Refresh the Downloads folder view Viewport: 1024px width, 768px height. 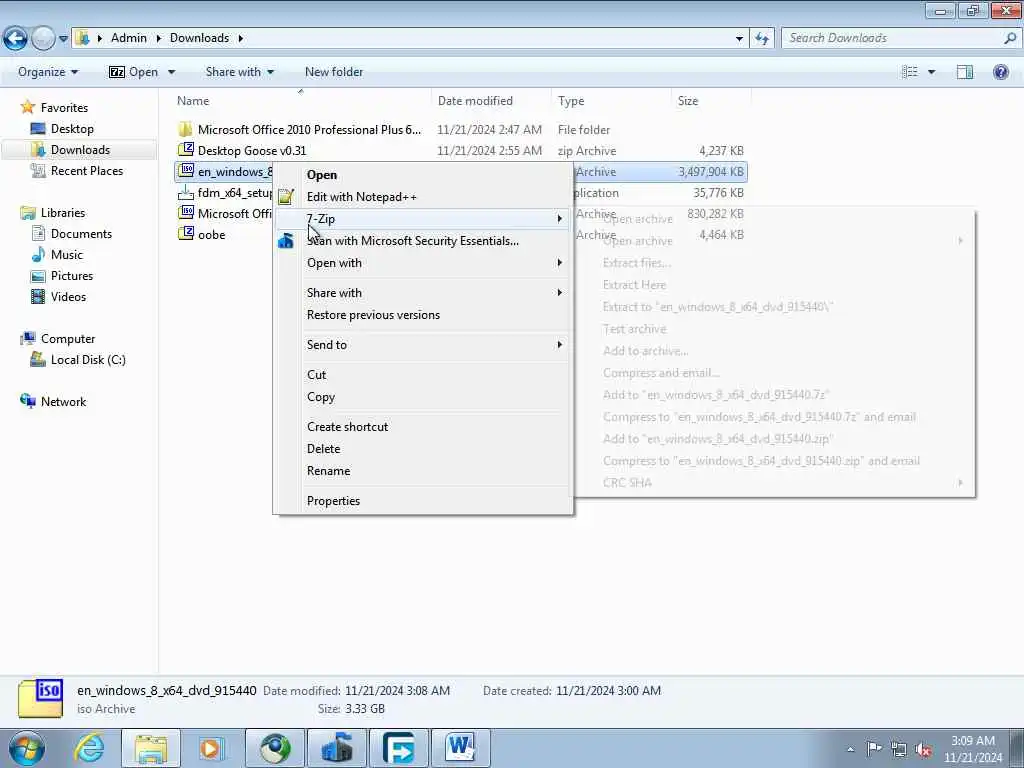pyautogui.click(x=762, y=38)
